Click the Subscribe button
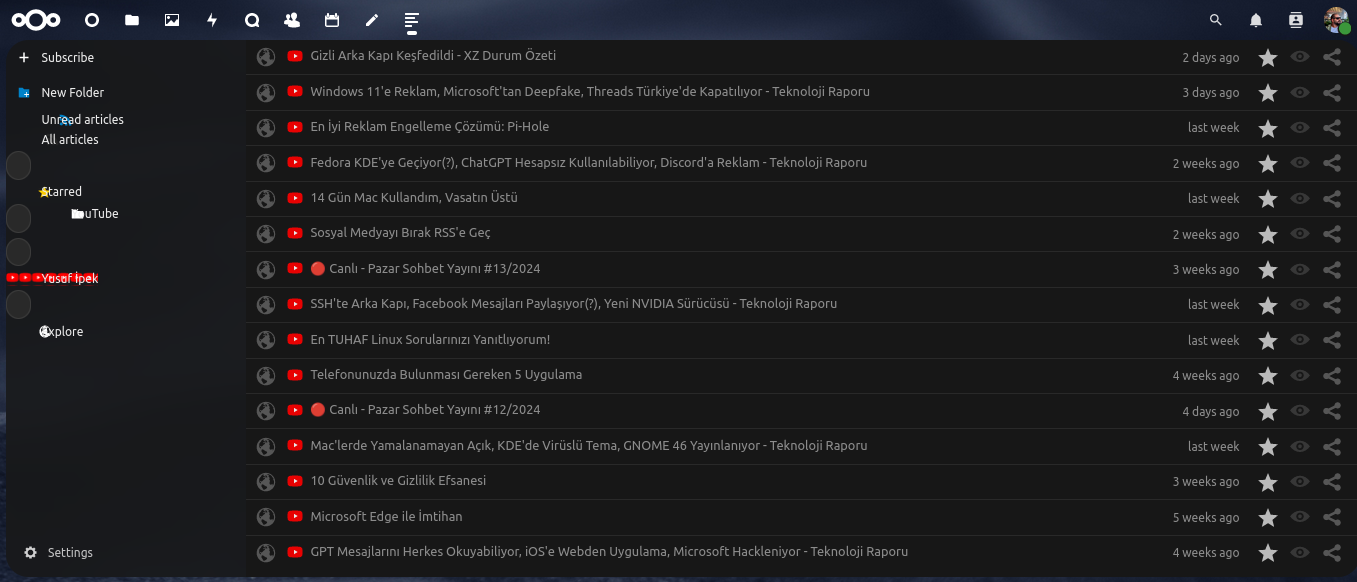Screen dimensions: 1357x582 tap(67, 58)
